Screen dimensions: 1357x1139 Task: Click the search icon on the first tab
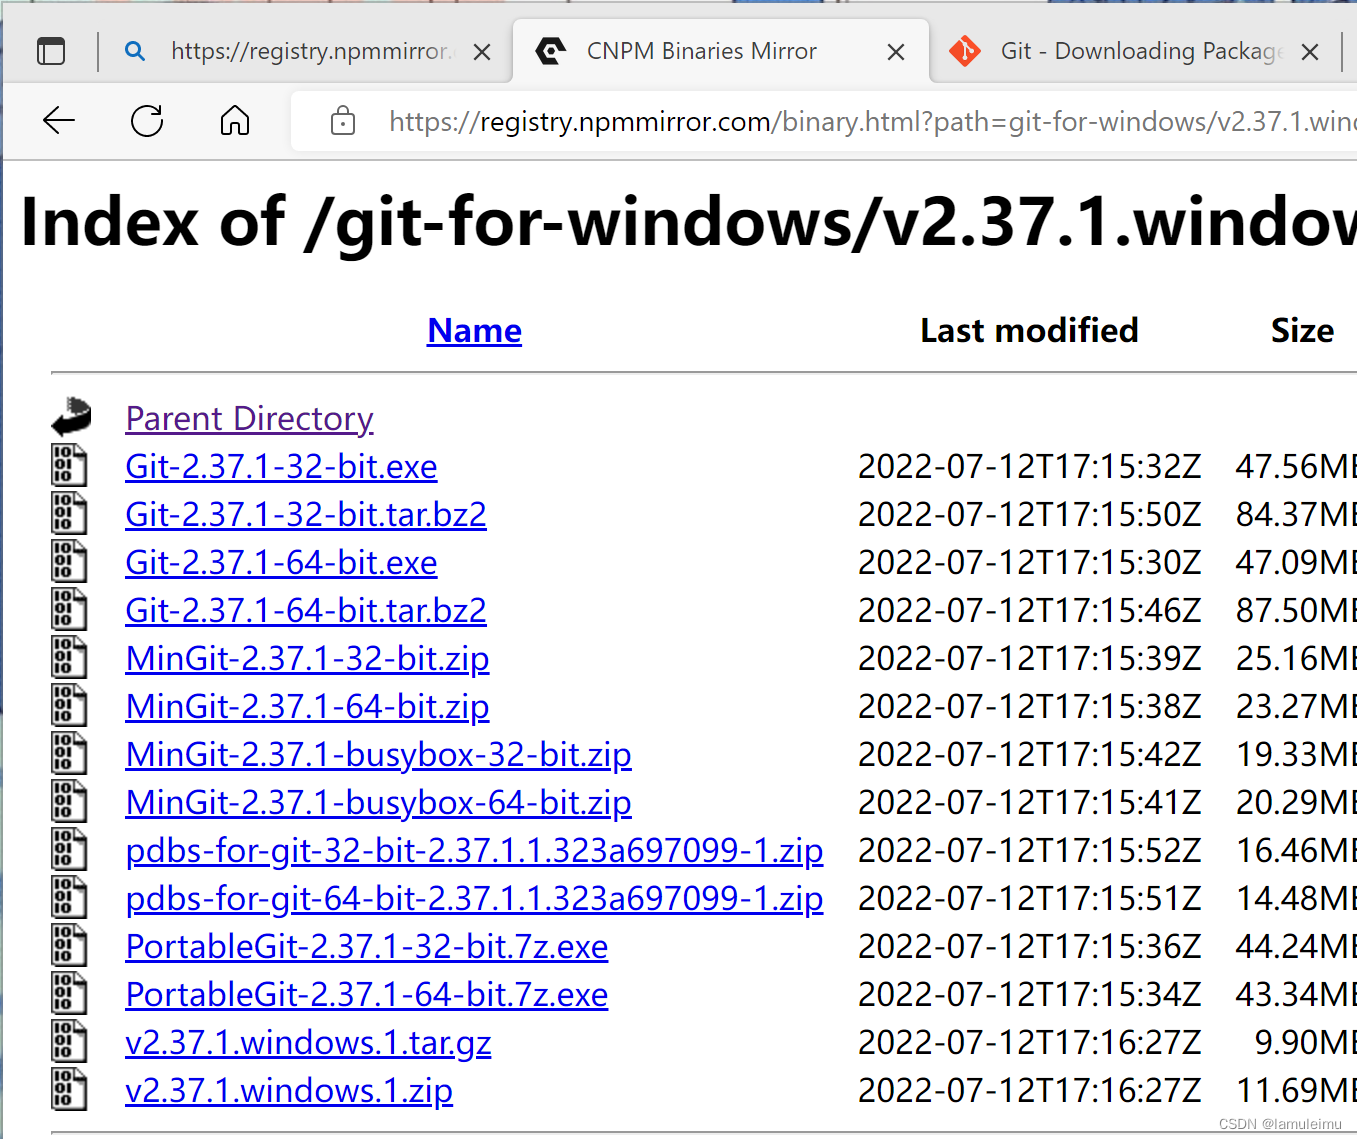135,51
